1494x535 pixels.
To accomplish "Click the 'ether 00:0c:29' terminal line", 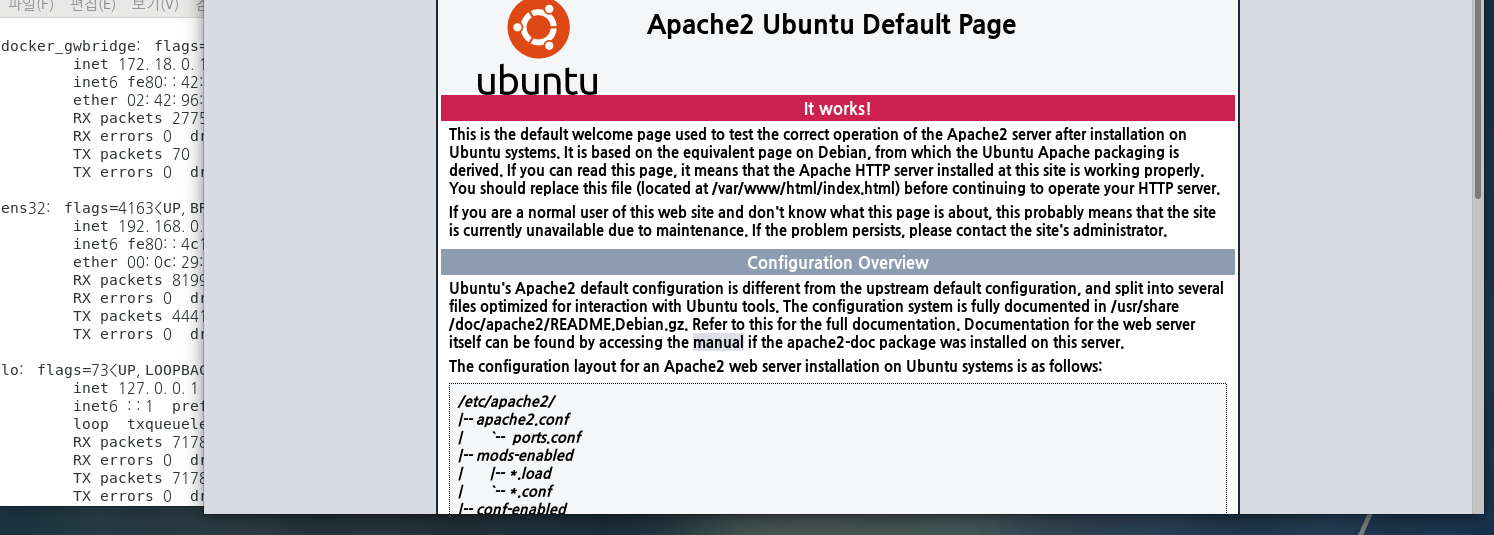I will pyautogui.click(x=138, y=262).
